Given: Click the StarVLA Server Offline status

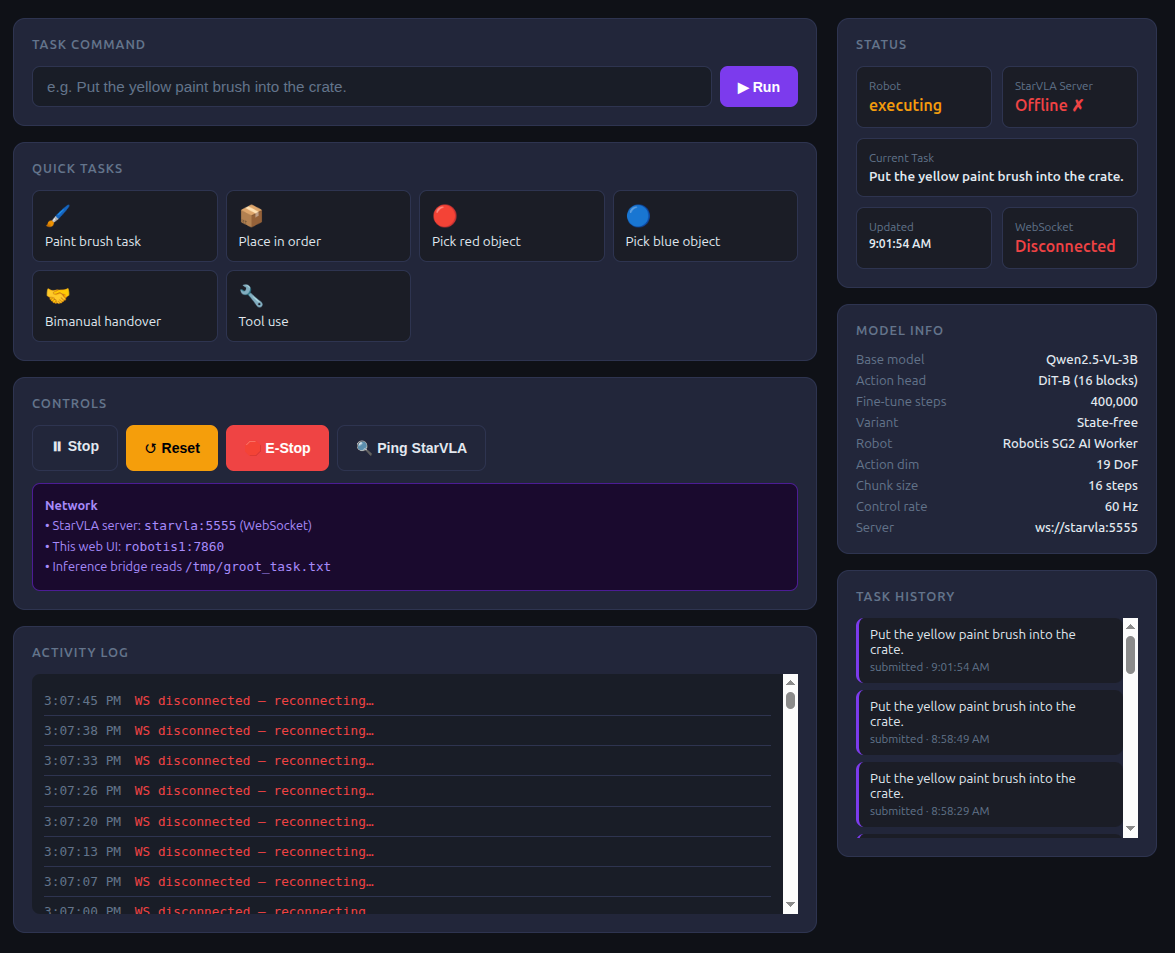Looking at the screenshot, I should pos(1069,97).
